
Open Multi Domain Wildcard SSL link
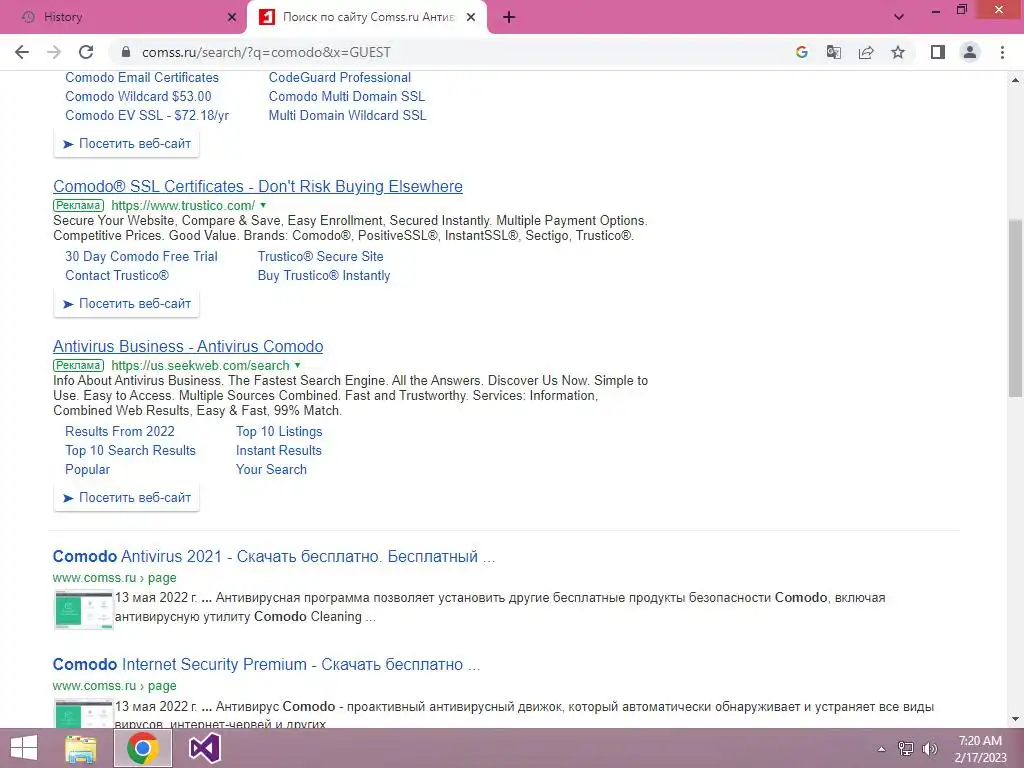(347, 116)
